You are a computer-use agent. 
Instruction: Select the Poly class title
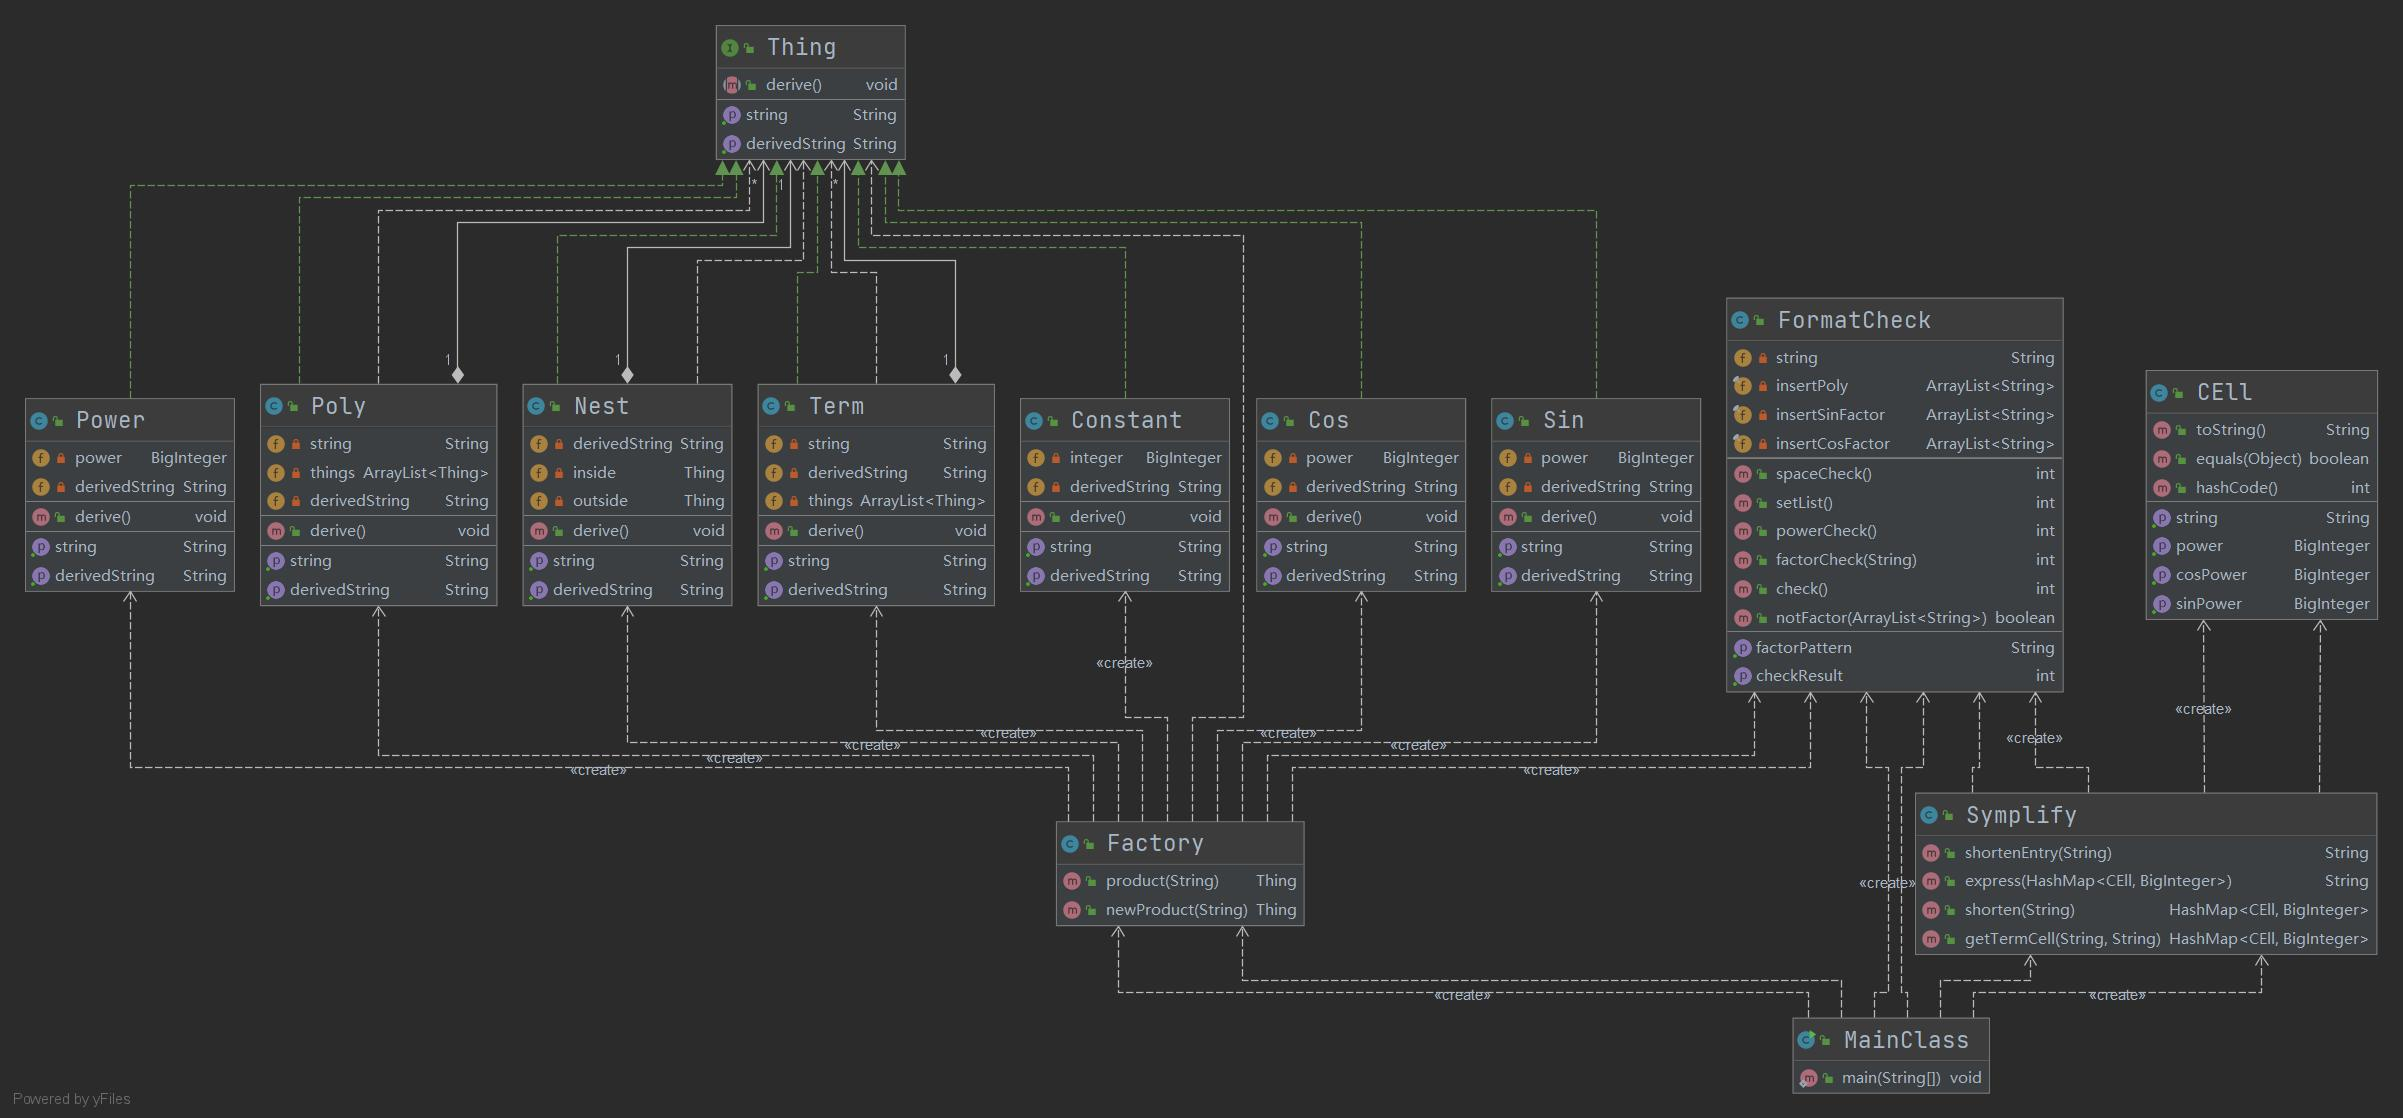(x=338, y=406)
